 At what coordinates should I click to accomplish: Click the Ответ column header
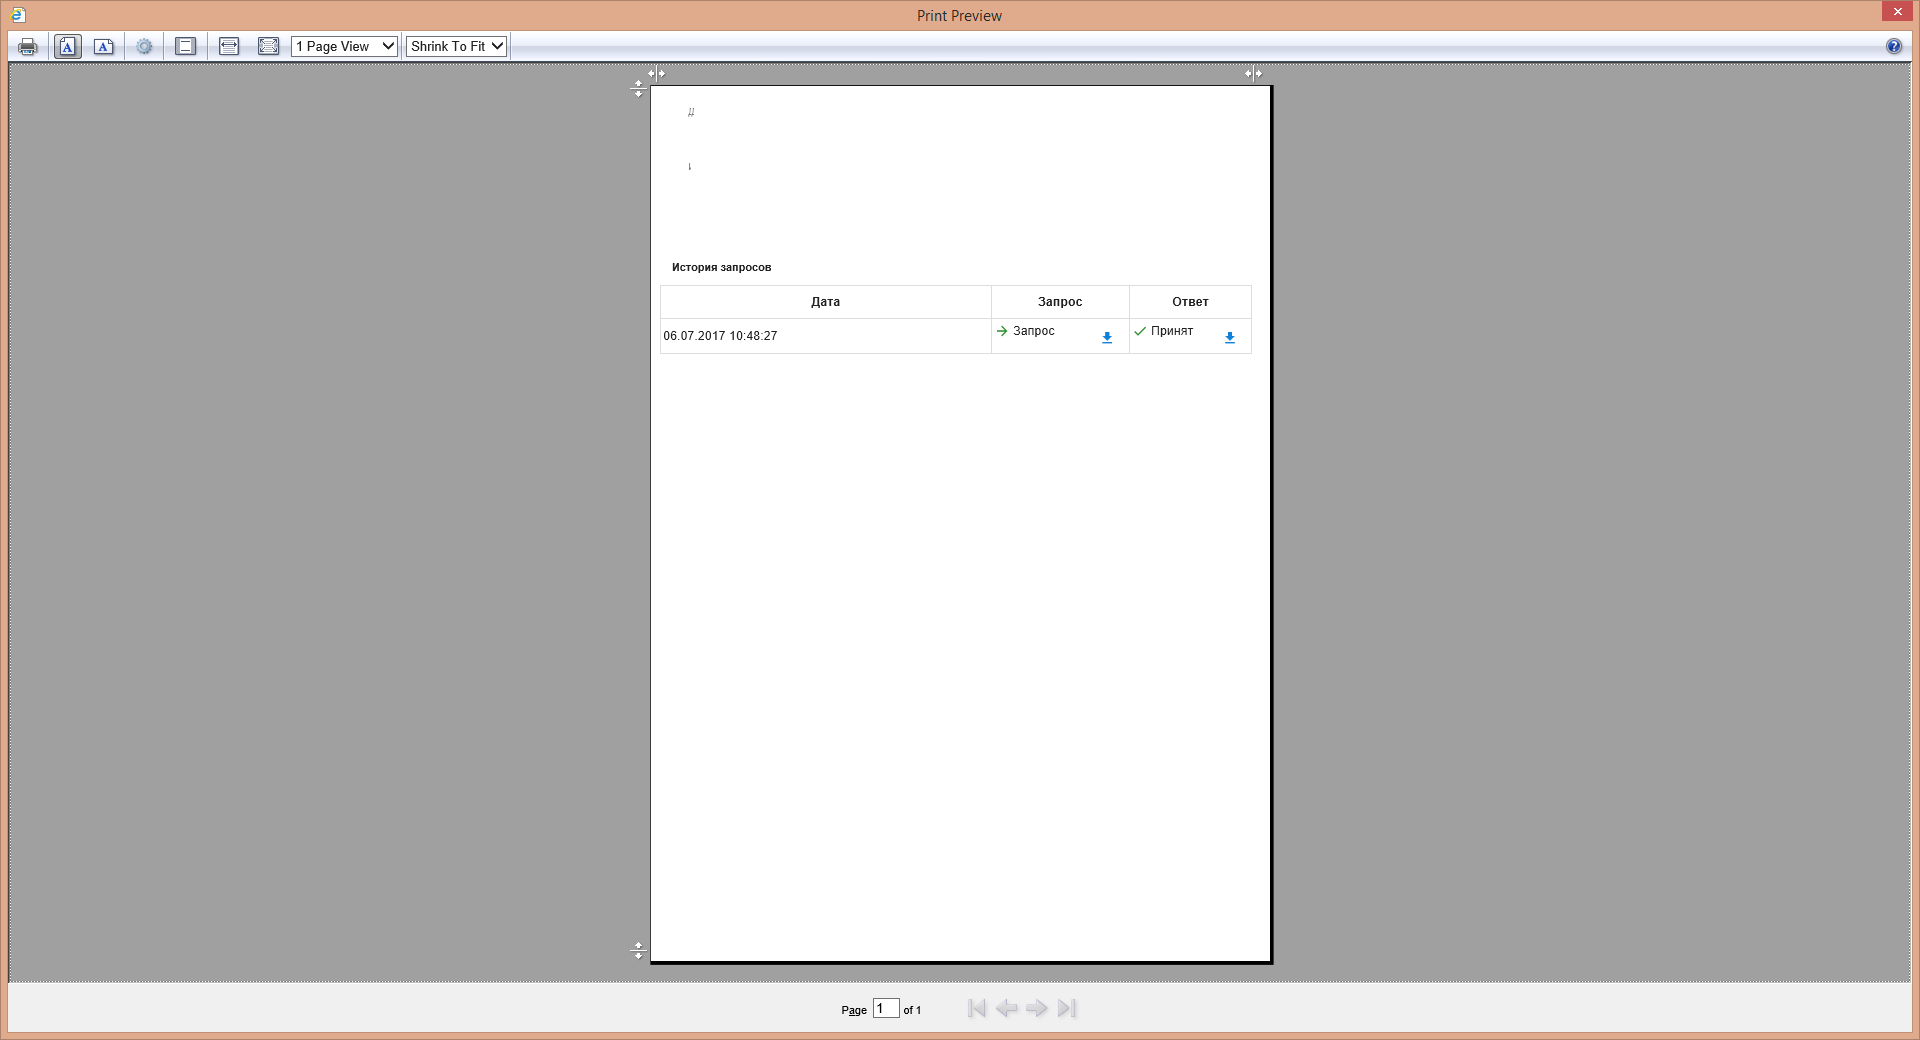click(x=1190, y=302)
